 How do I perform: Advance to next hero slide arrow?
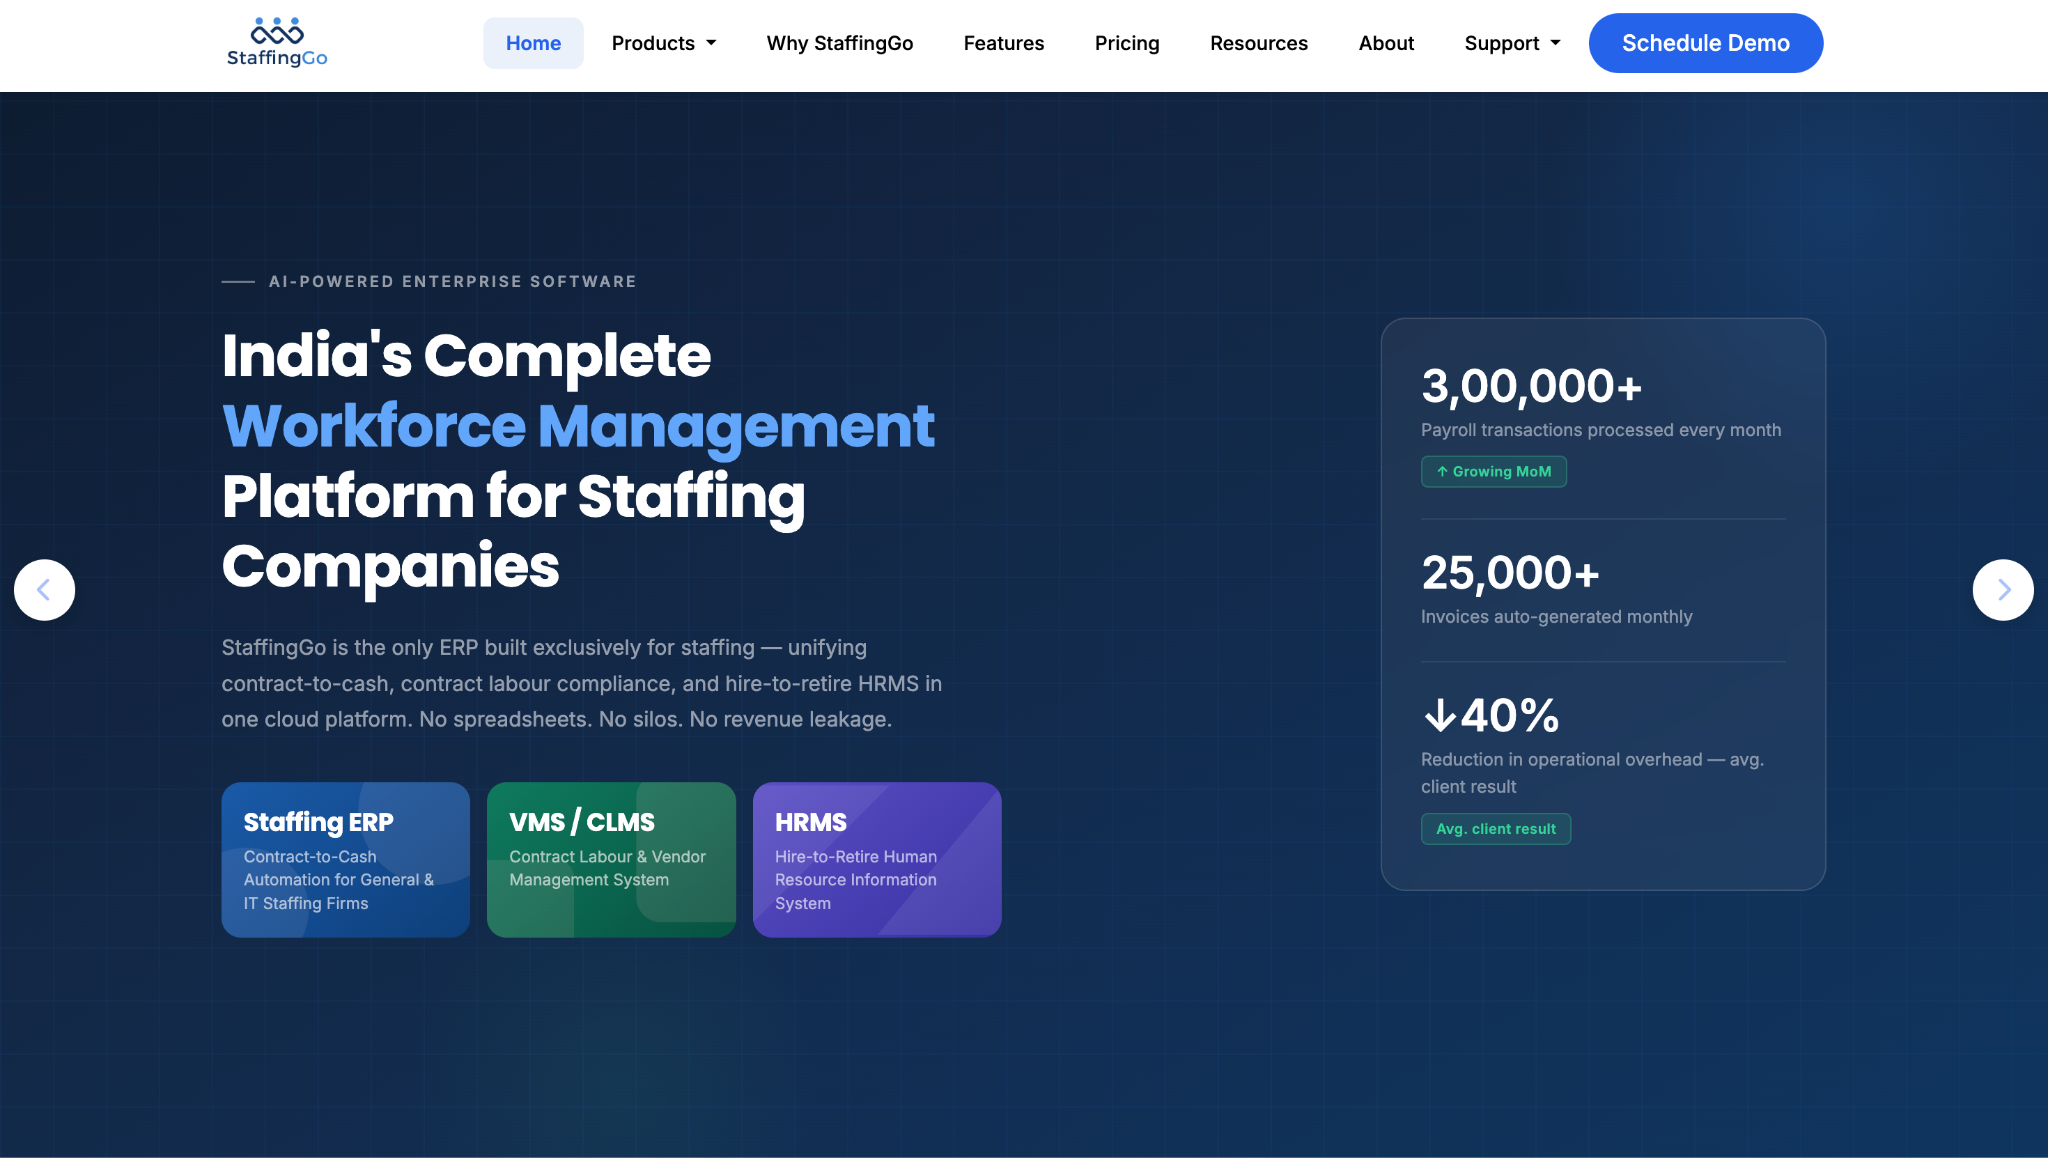pyautogui.click(x=2003, y=590)
